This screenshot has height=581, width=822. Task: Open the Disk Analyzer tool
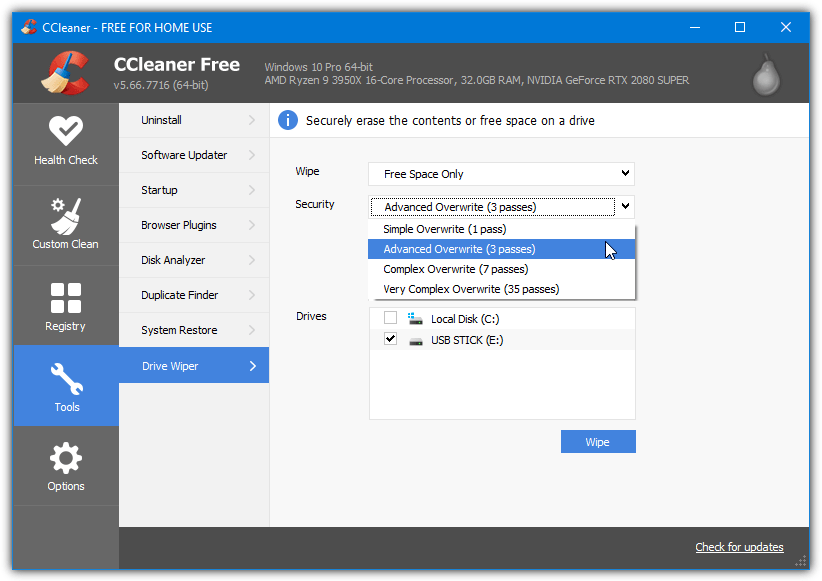[194, 260]
